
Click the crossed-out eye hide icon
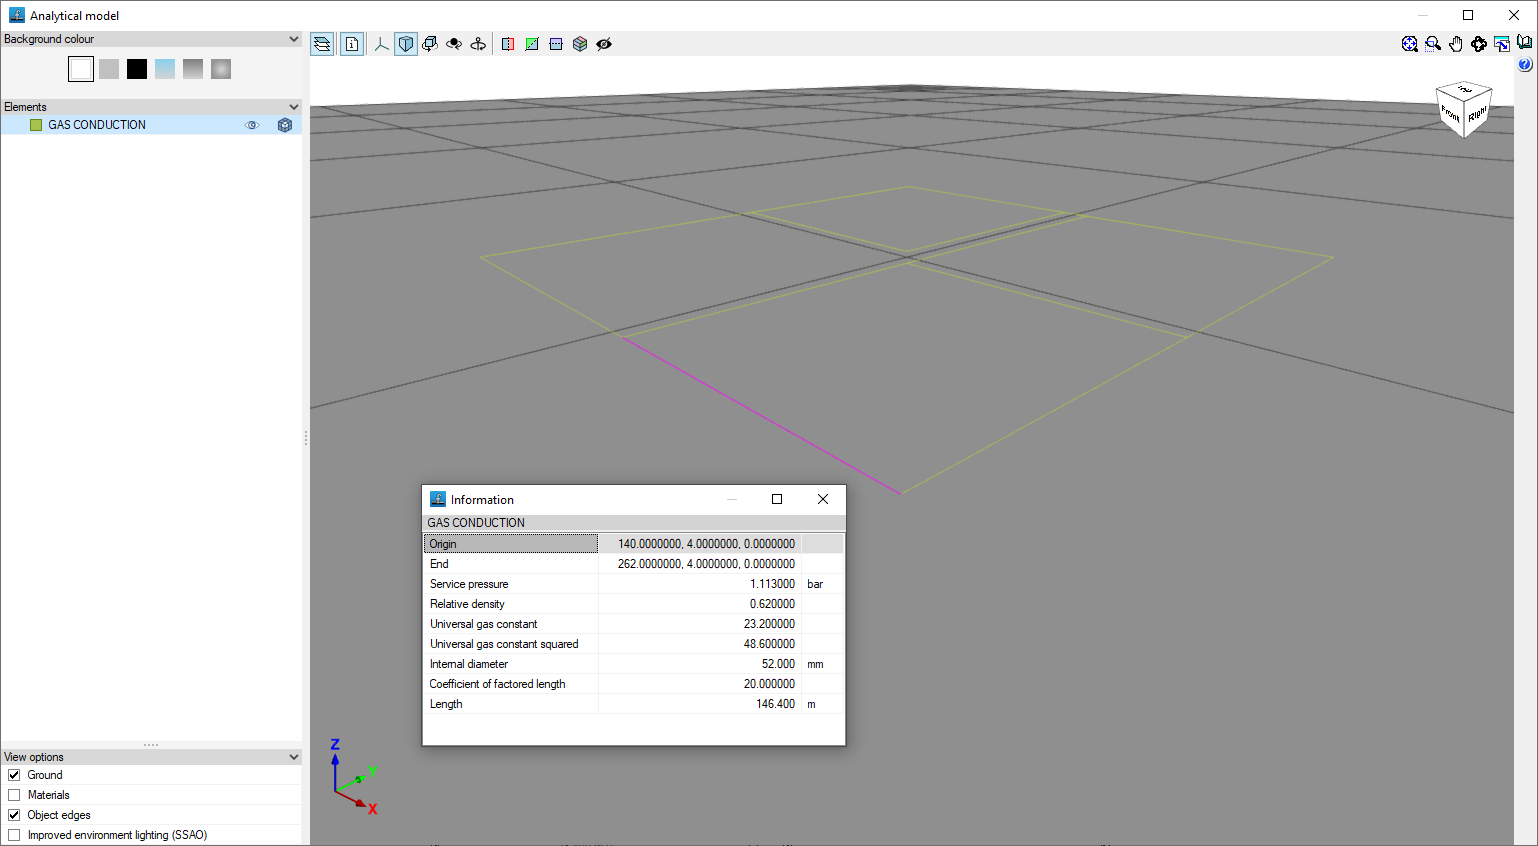tap(604, 44)
